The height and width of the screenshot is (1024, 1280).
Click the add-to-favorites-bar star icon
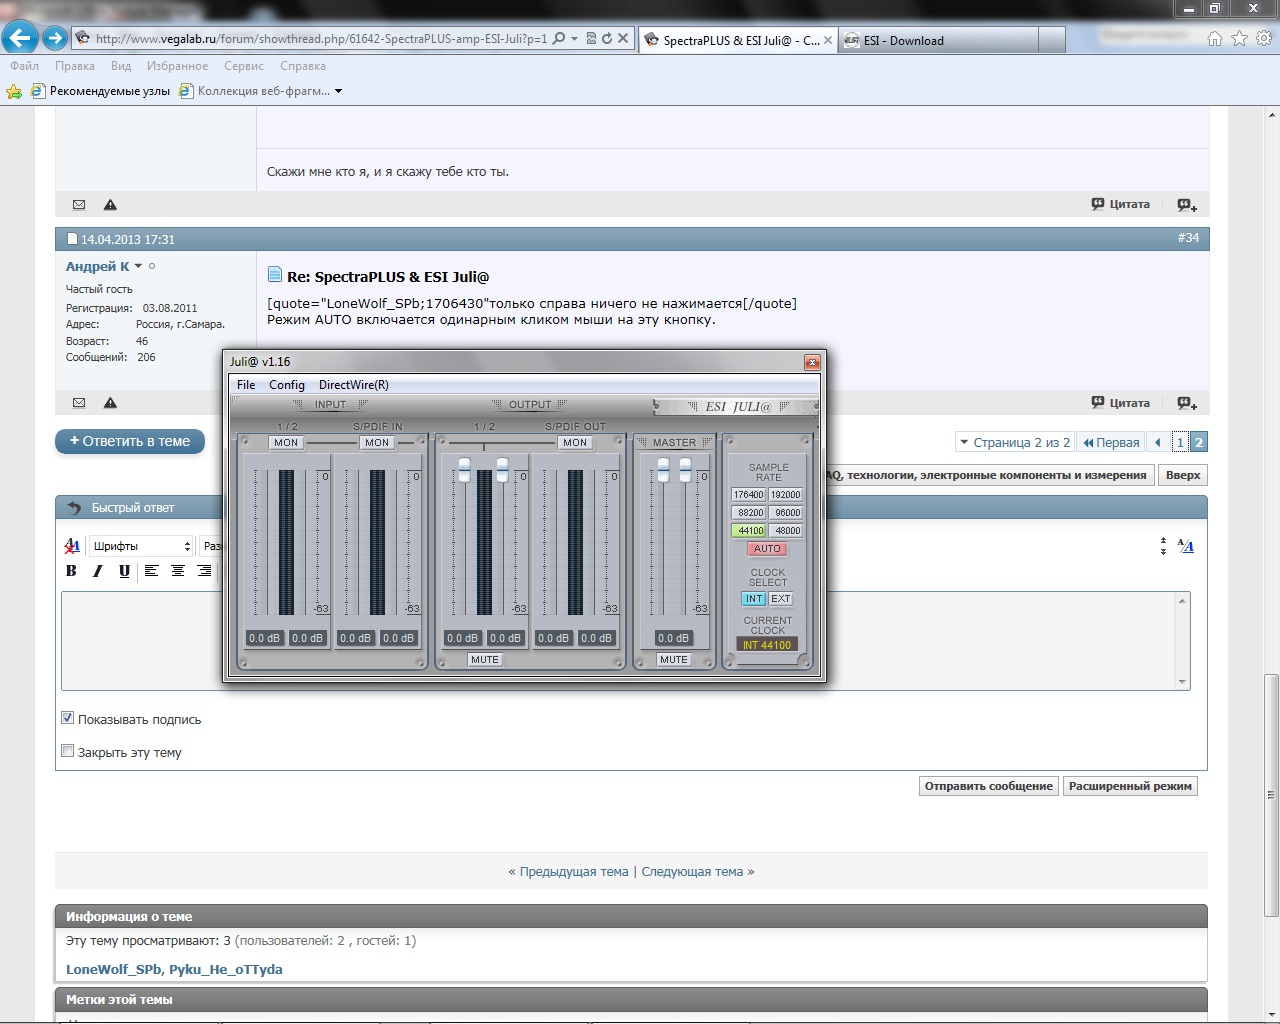[14, 91]
